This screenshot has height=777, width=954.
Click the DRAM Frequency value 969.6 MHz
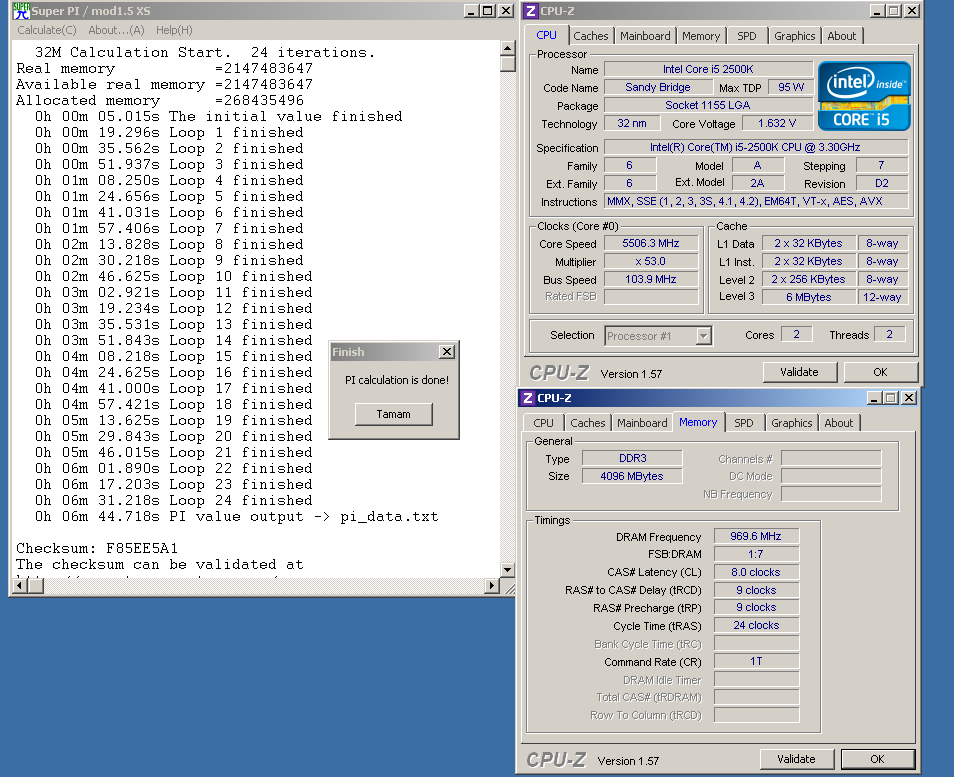(x=756, y=536)
